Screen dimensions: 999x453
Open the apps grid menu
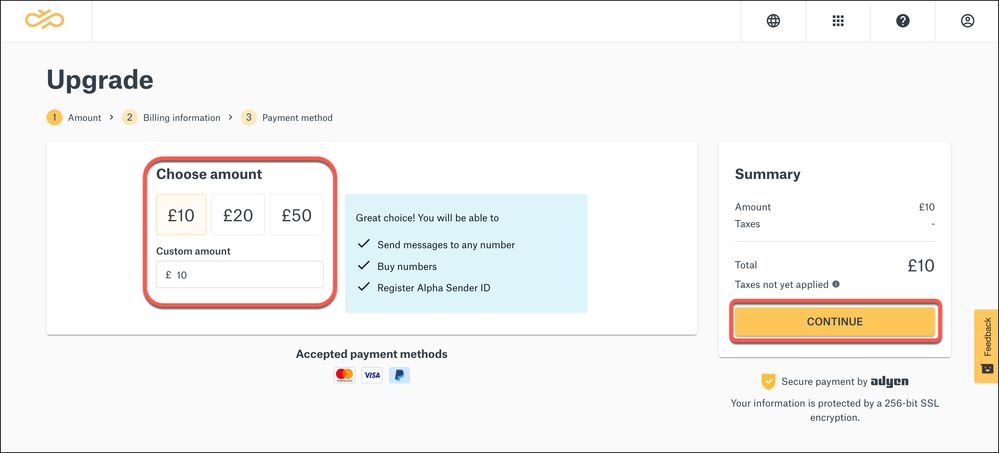[838, 21]
